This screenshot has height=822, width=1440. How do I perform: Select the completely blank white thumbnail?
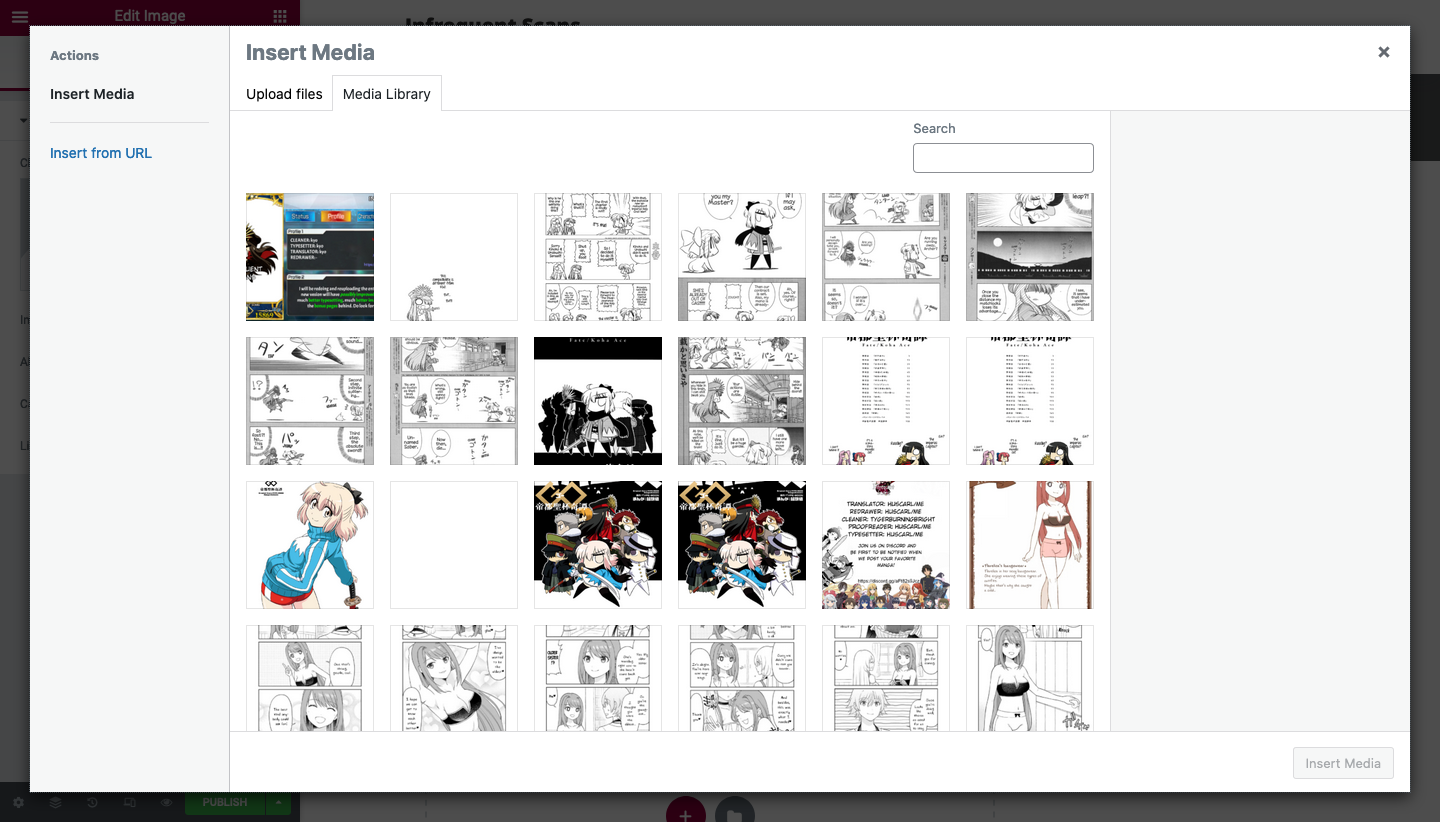pyautogui.click(x=454, y=545)
